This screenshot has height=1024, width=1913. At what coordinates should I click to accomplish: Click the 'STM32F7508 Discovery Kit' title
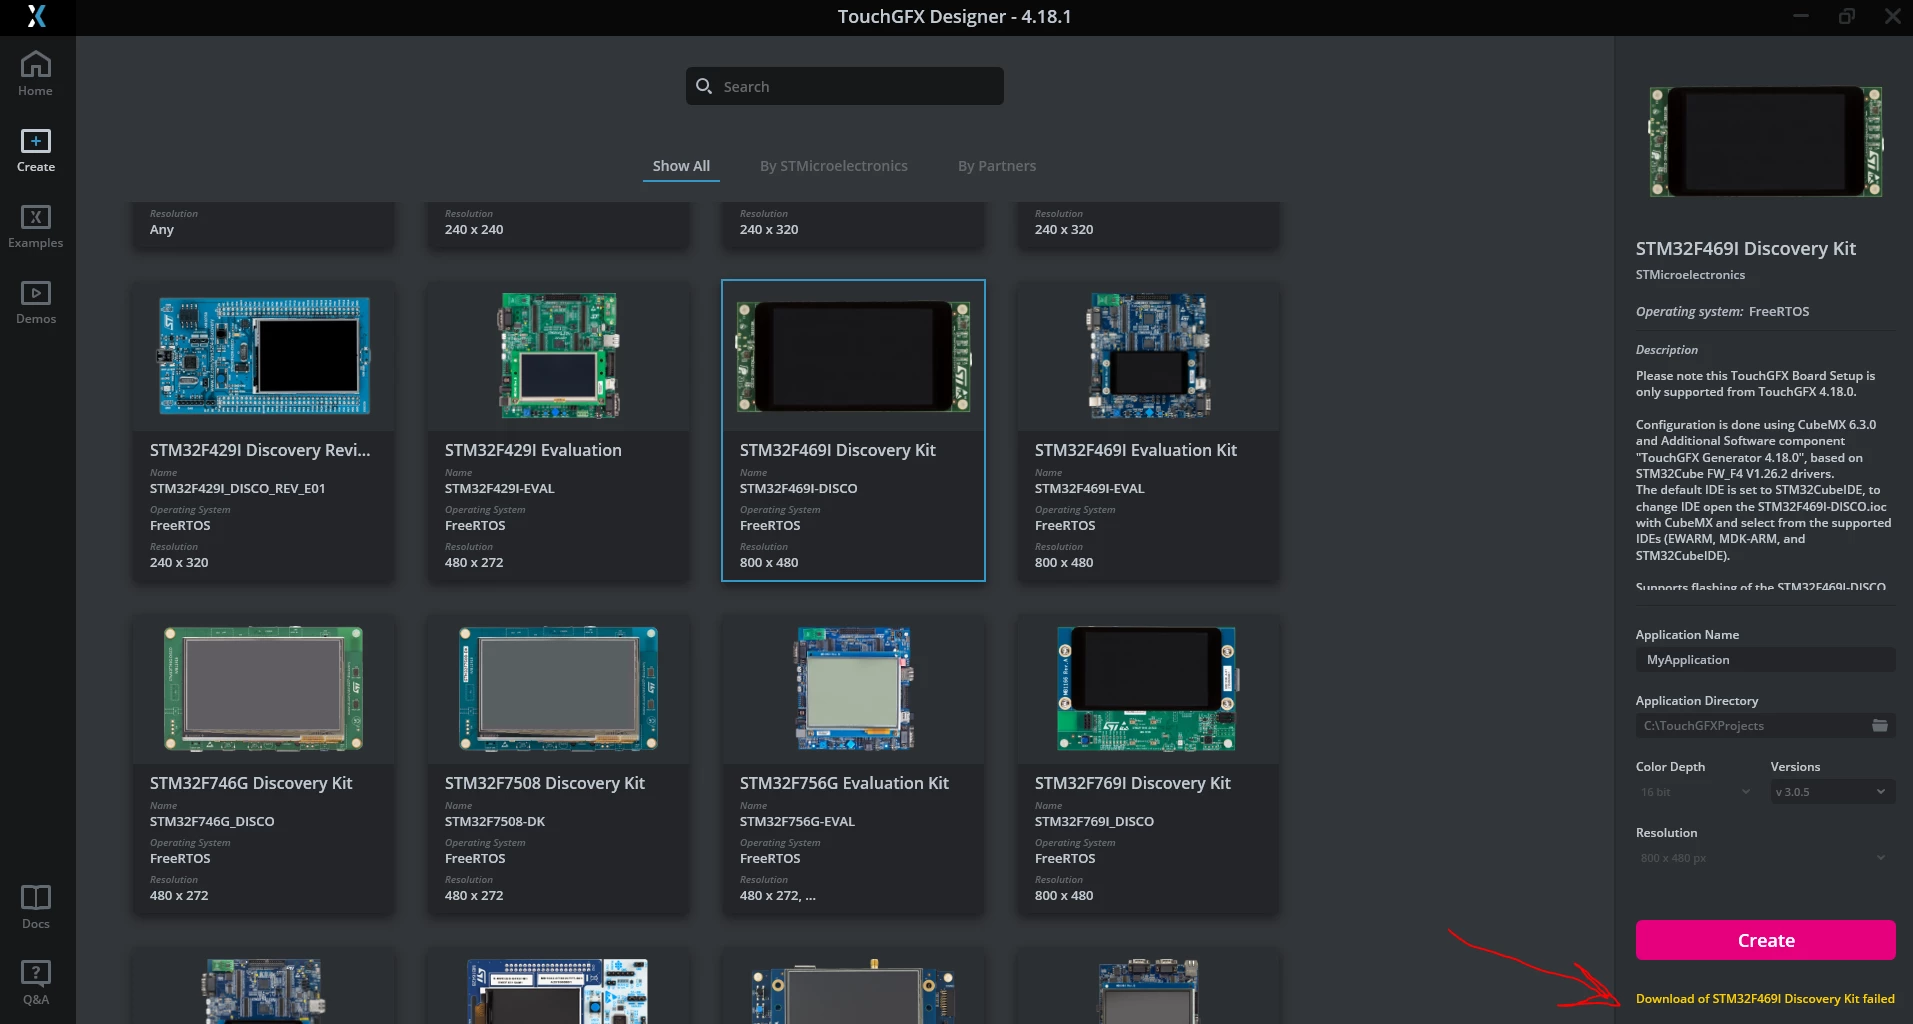545,783
